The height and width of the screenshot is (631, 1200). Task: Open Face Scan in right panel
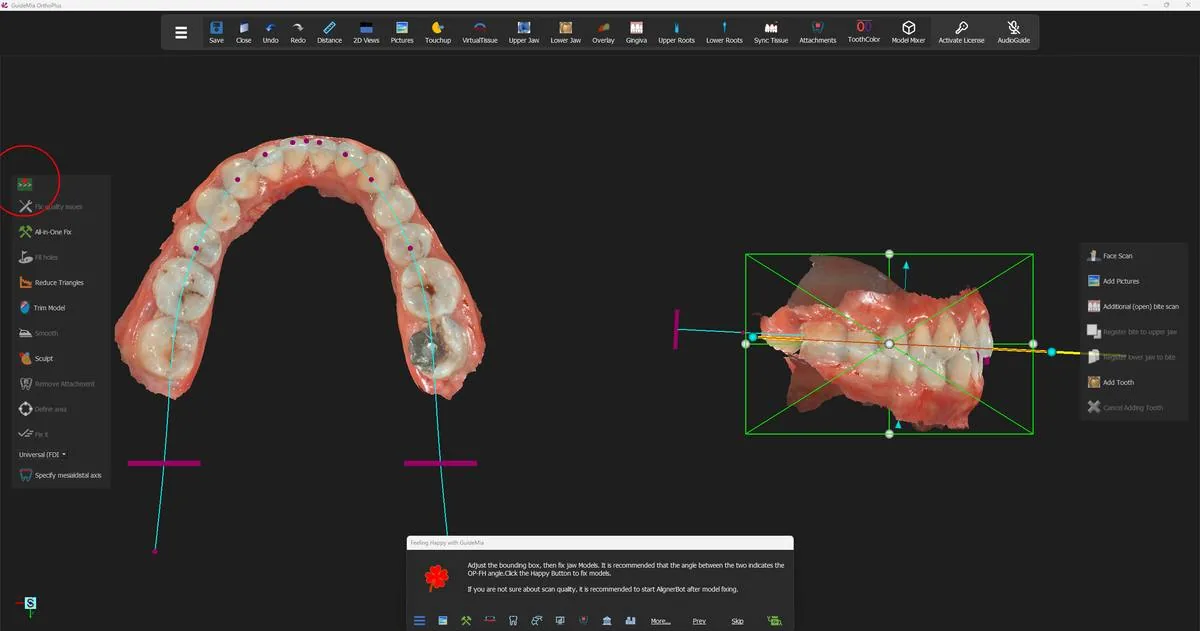pyautogui.click(x=1110, y=256)
